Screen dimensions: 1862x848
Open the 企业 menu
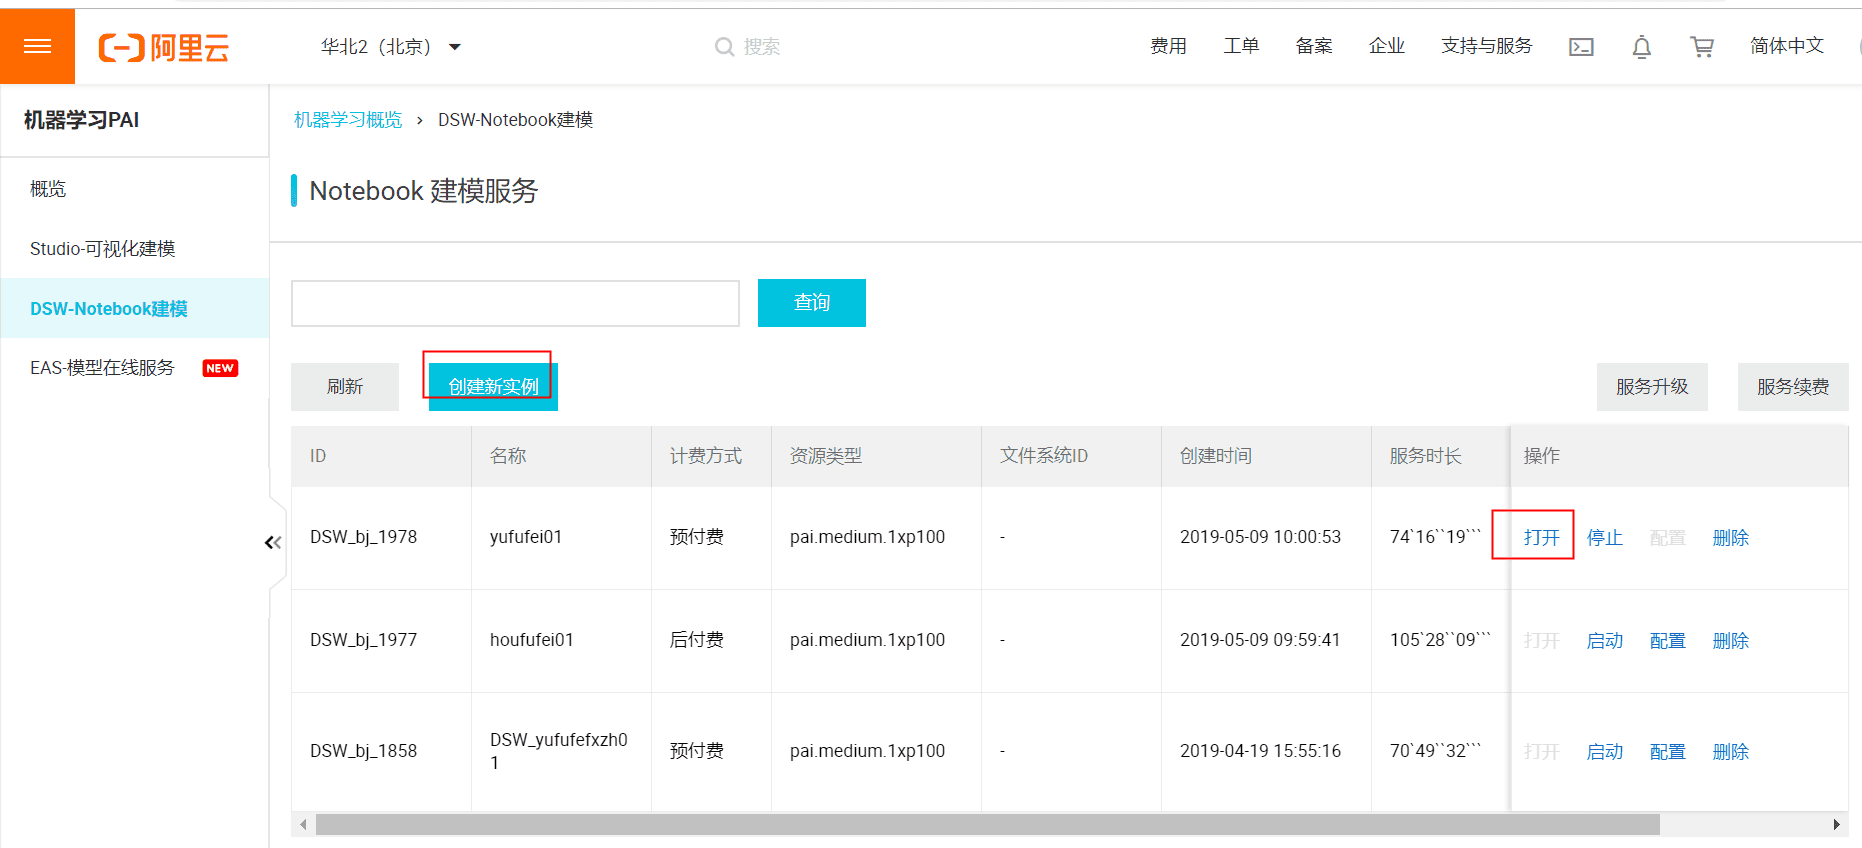tap(1387, 46)
